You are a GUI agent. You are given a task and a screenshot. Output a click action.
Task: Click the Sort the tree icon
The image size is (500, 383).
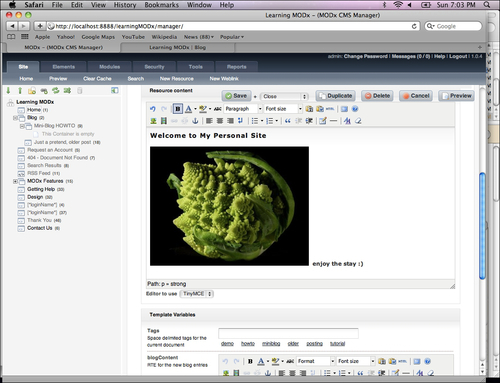67,90
